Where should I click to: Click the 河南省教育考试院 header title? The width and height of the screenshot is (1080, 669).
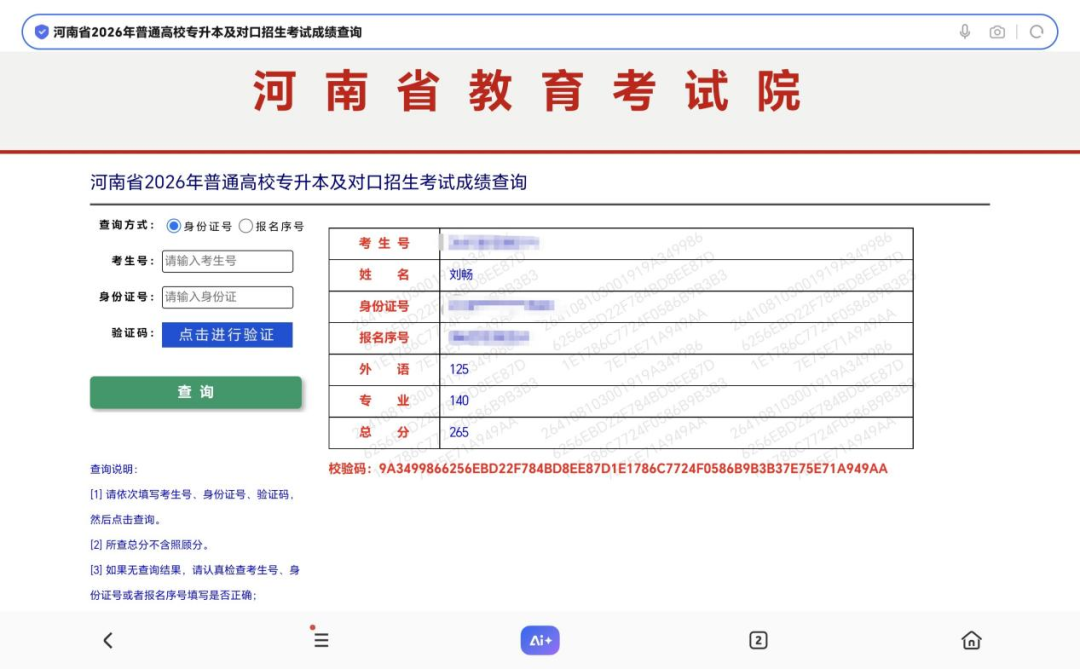click(527, 92)
